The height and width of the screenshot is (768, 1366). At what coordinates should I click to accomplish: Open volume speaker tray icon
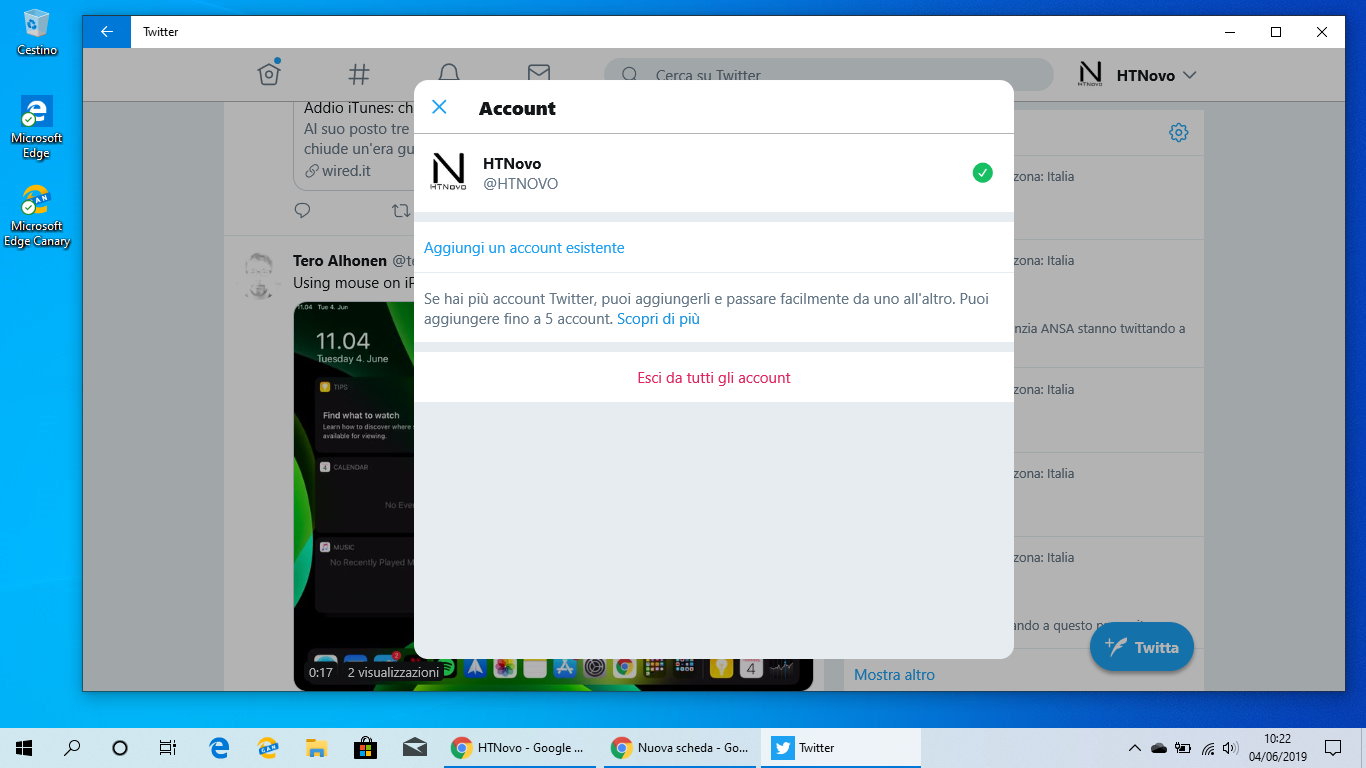tap(1230, 747)
